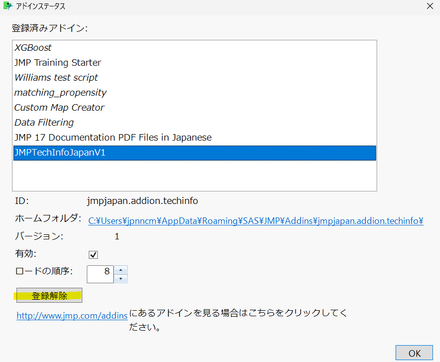440x362 pixels.
Task: Close the アドインステータス dialog
Action: coord(430,6)
